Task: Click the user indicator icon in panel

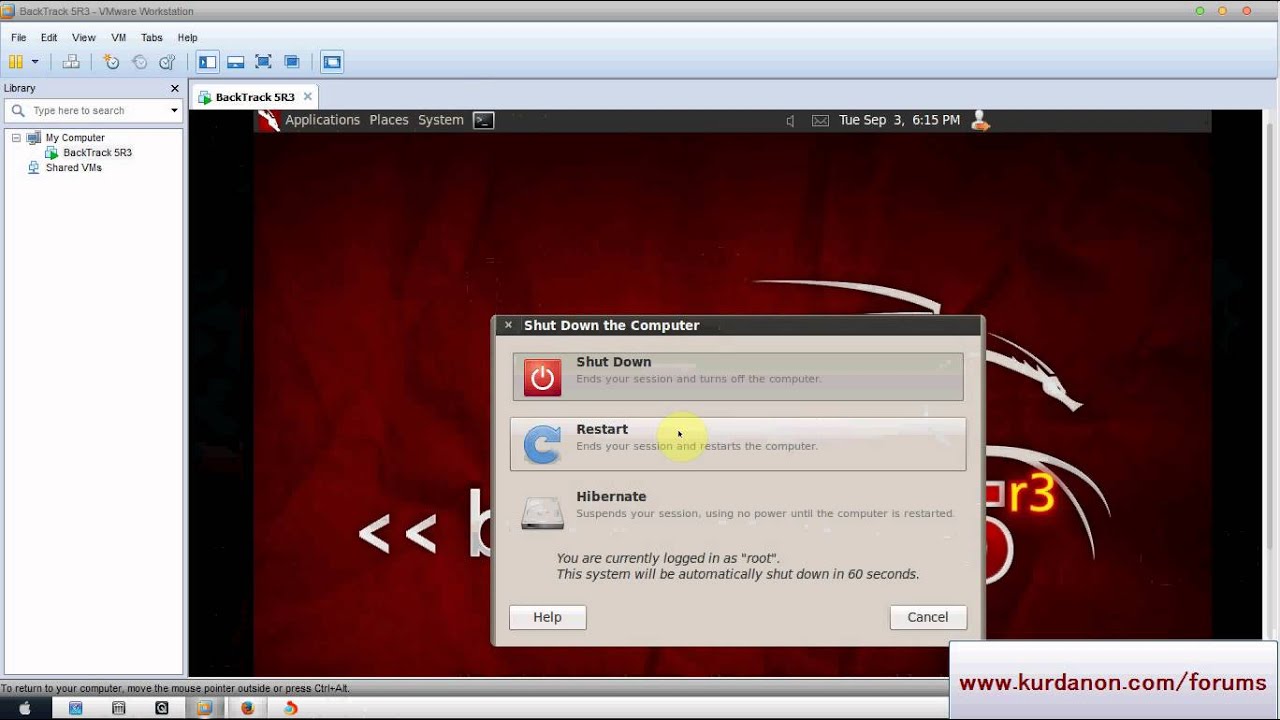Action: (980, 120)
